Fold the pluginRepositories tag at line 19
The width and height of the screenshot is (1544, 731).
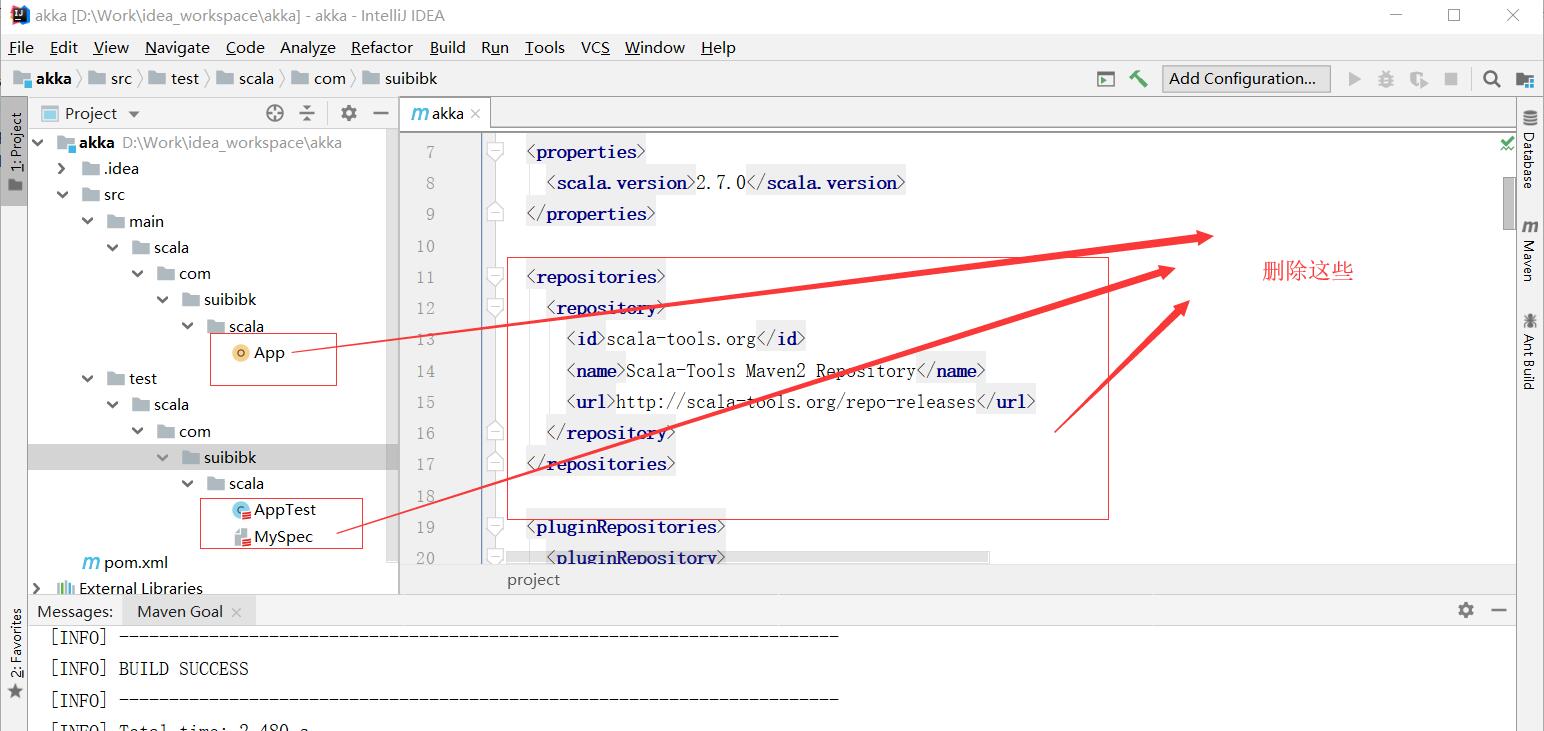[x=494, y=526]
